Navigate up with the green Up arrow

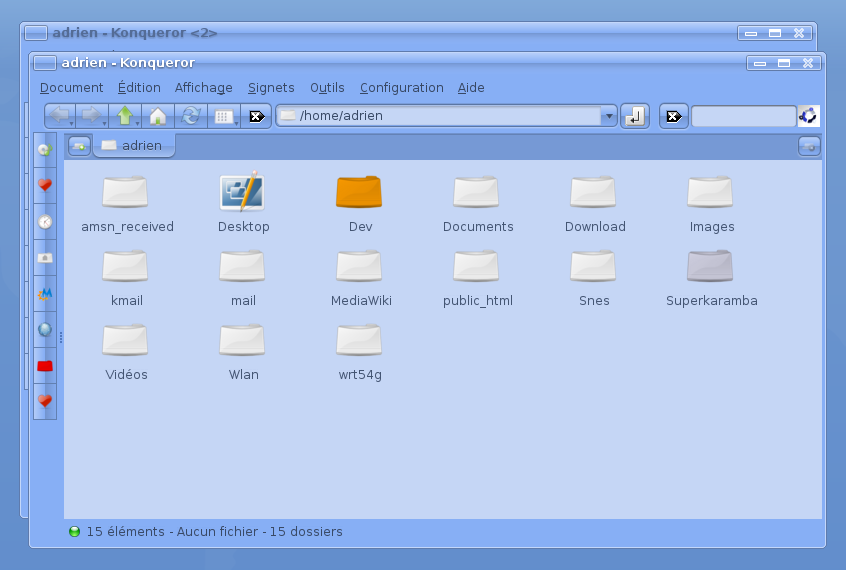click(124, 116)
